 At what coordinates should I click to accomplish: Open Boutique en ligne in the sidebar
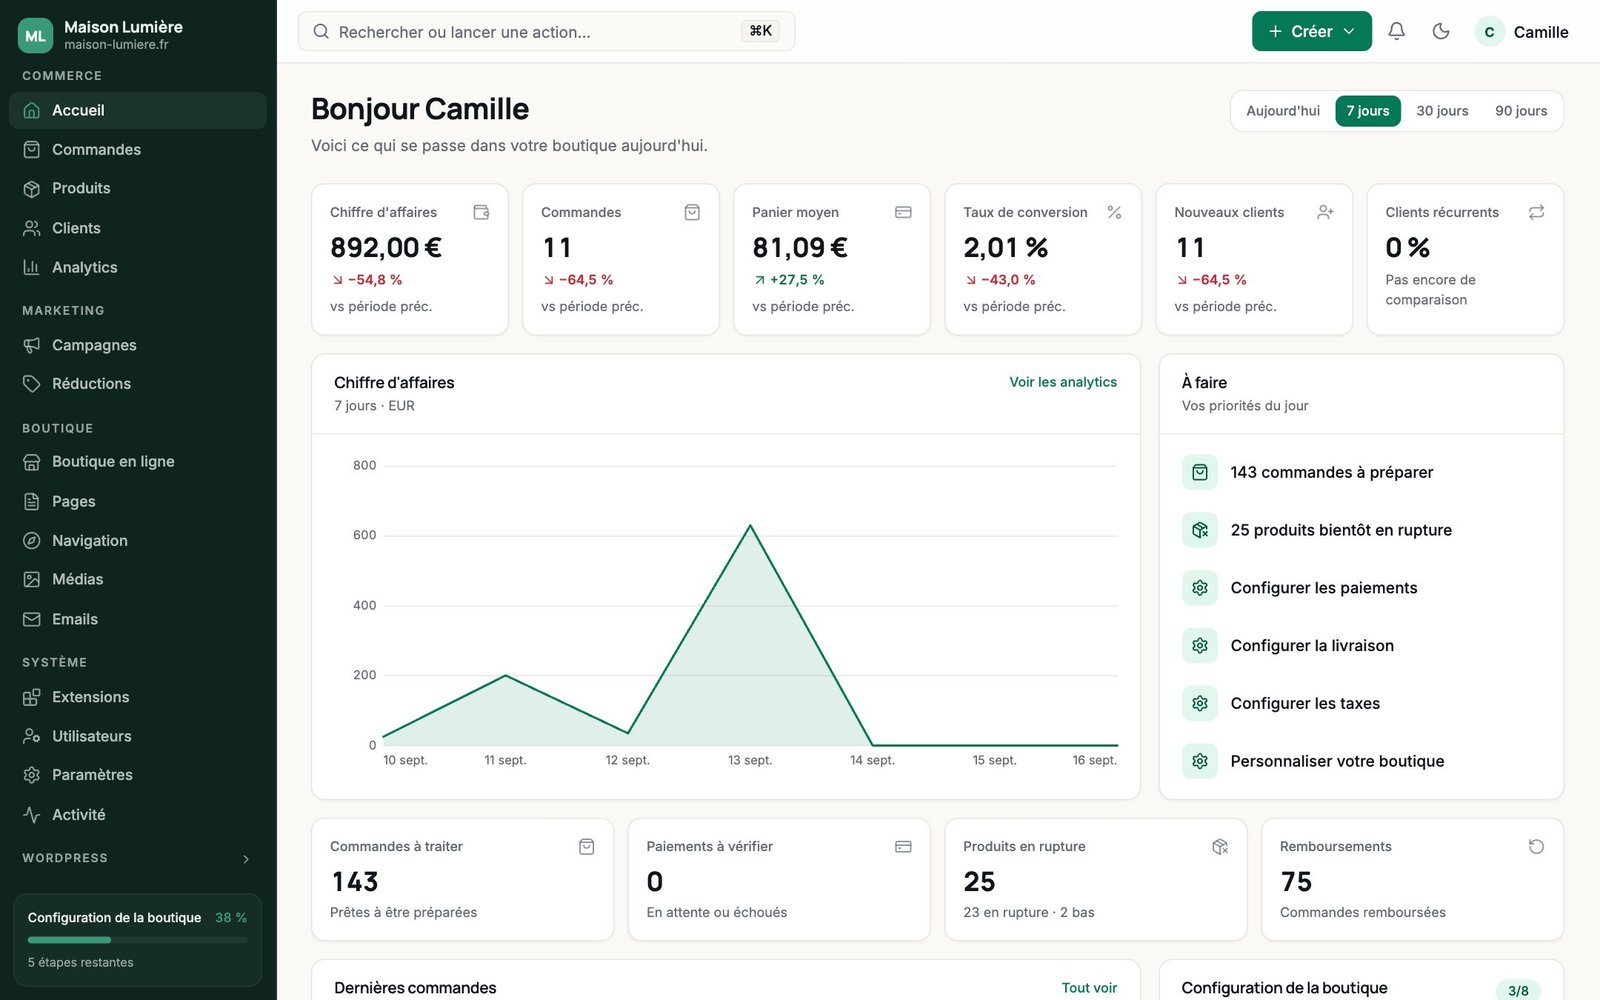tap(138, 462)
